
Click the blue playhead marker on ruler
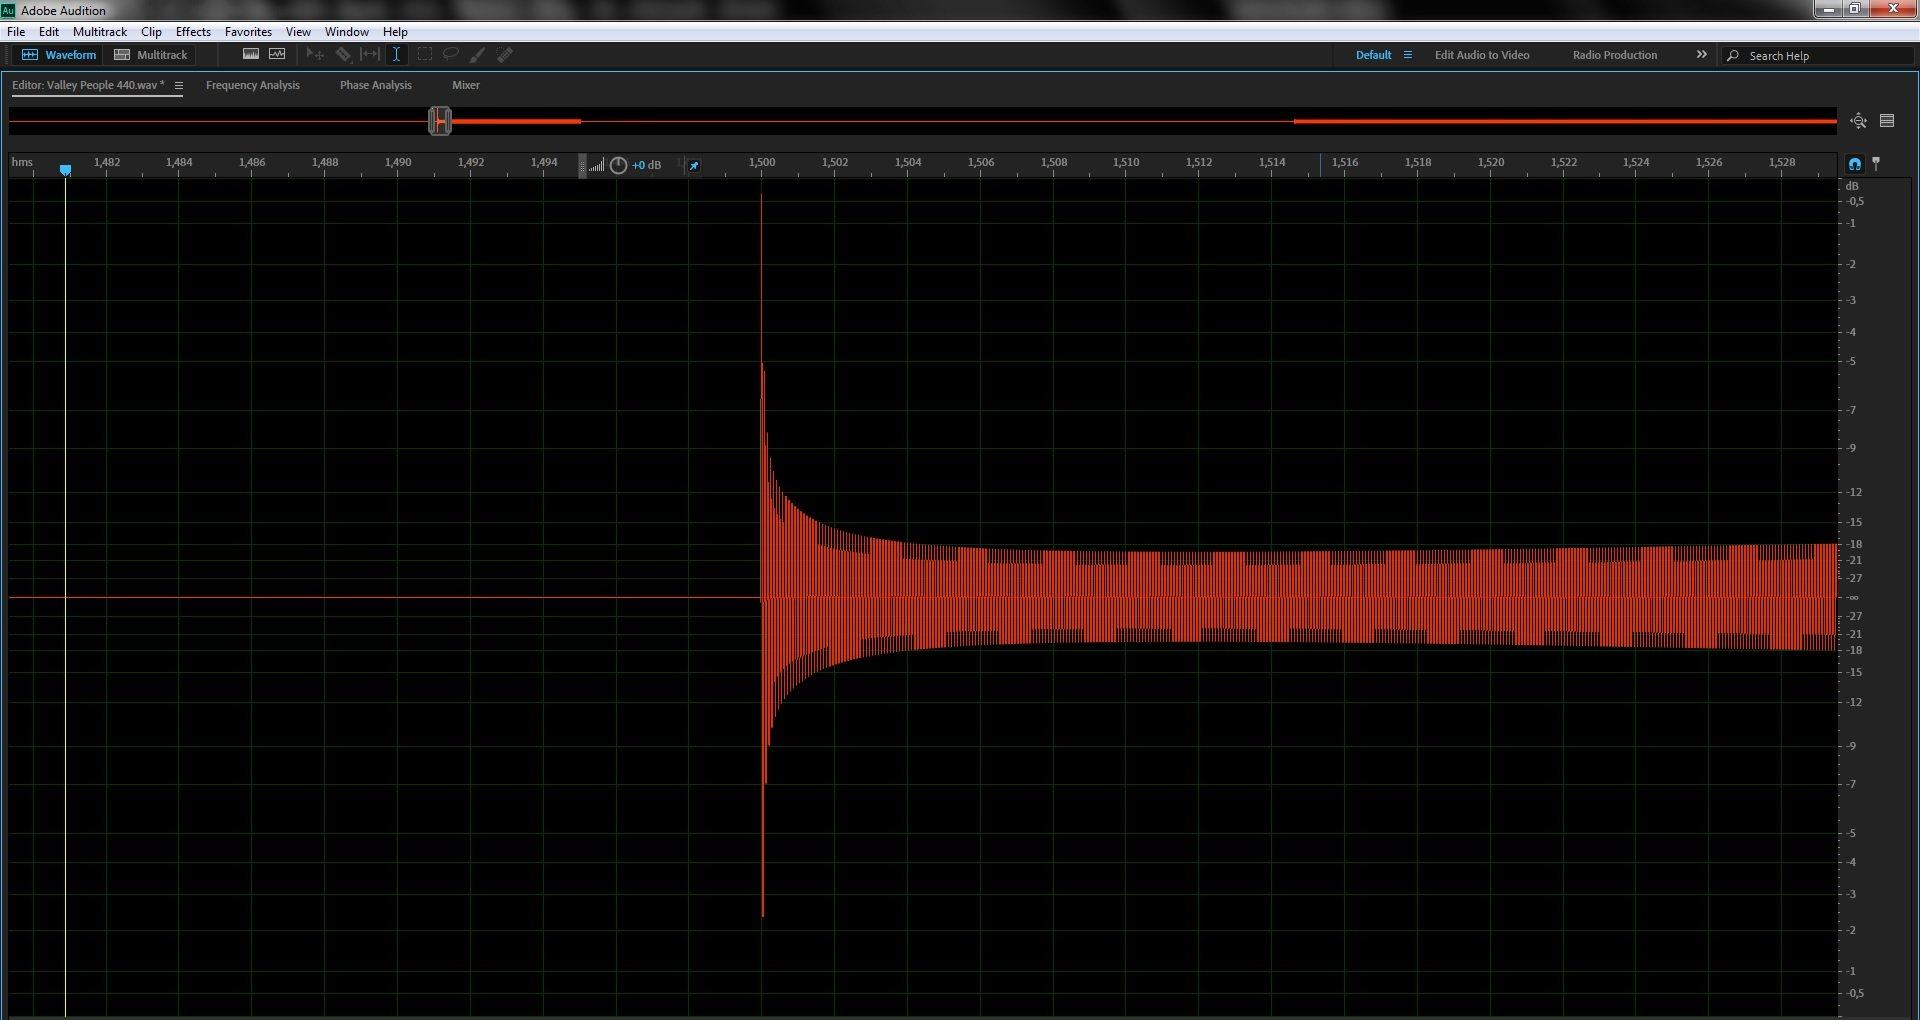click(x=65, y=170)
